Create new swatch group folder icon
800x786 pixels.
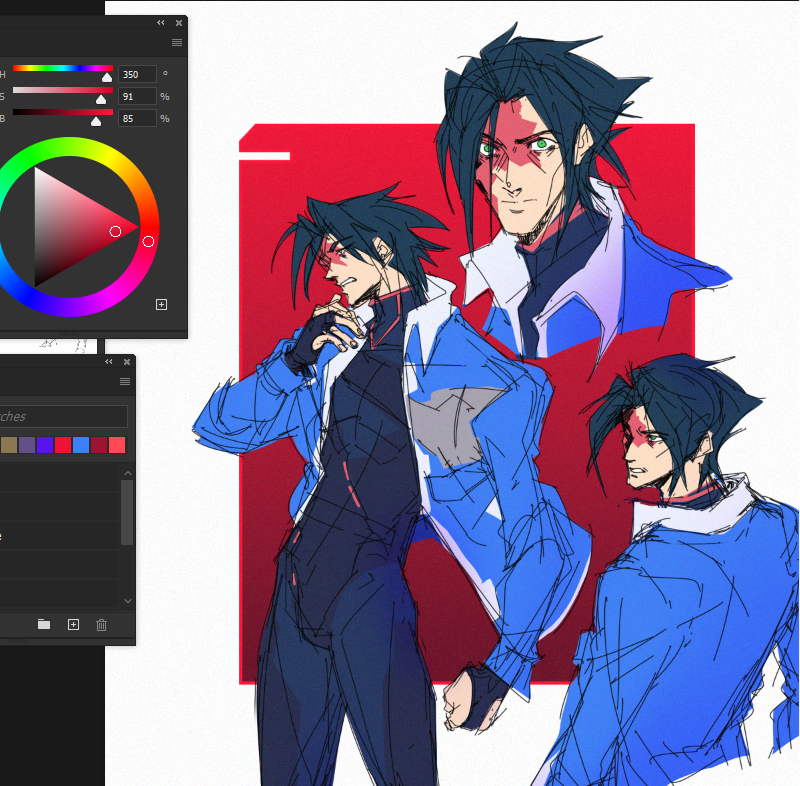pos(44,624)
